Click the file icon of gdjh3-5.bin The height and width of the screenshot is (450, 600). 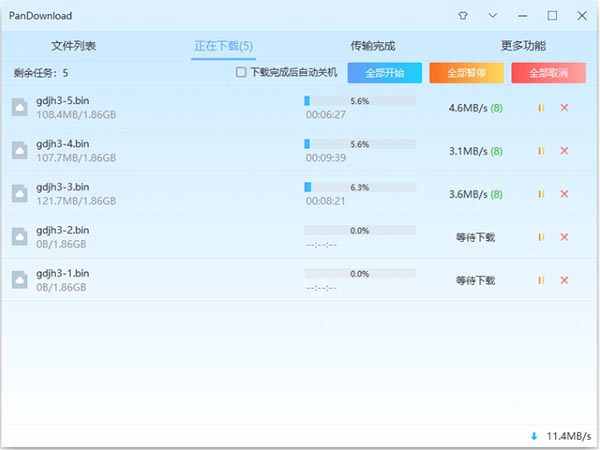tap(20, 107)
